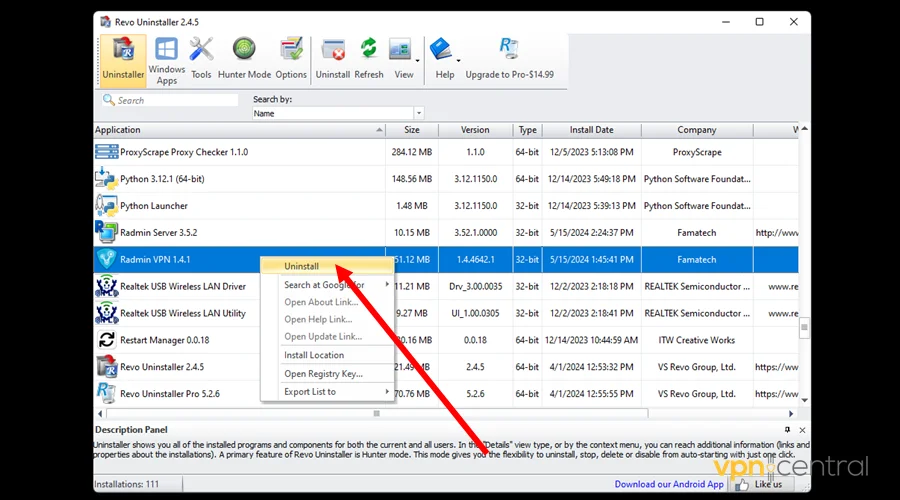This screenshot has height=500, width=900.
Task: Activate Hunter Mode
Action: [244, 60]
